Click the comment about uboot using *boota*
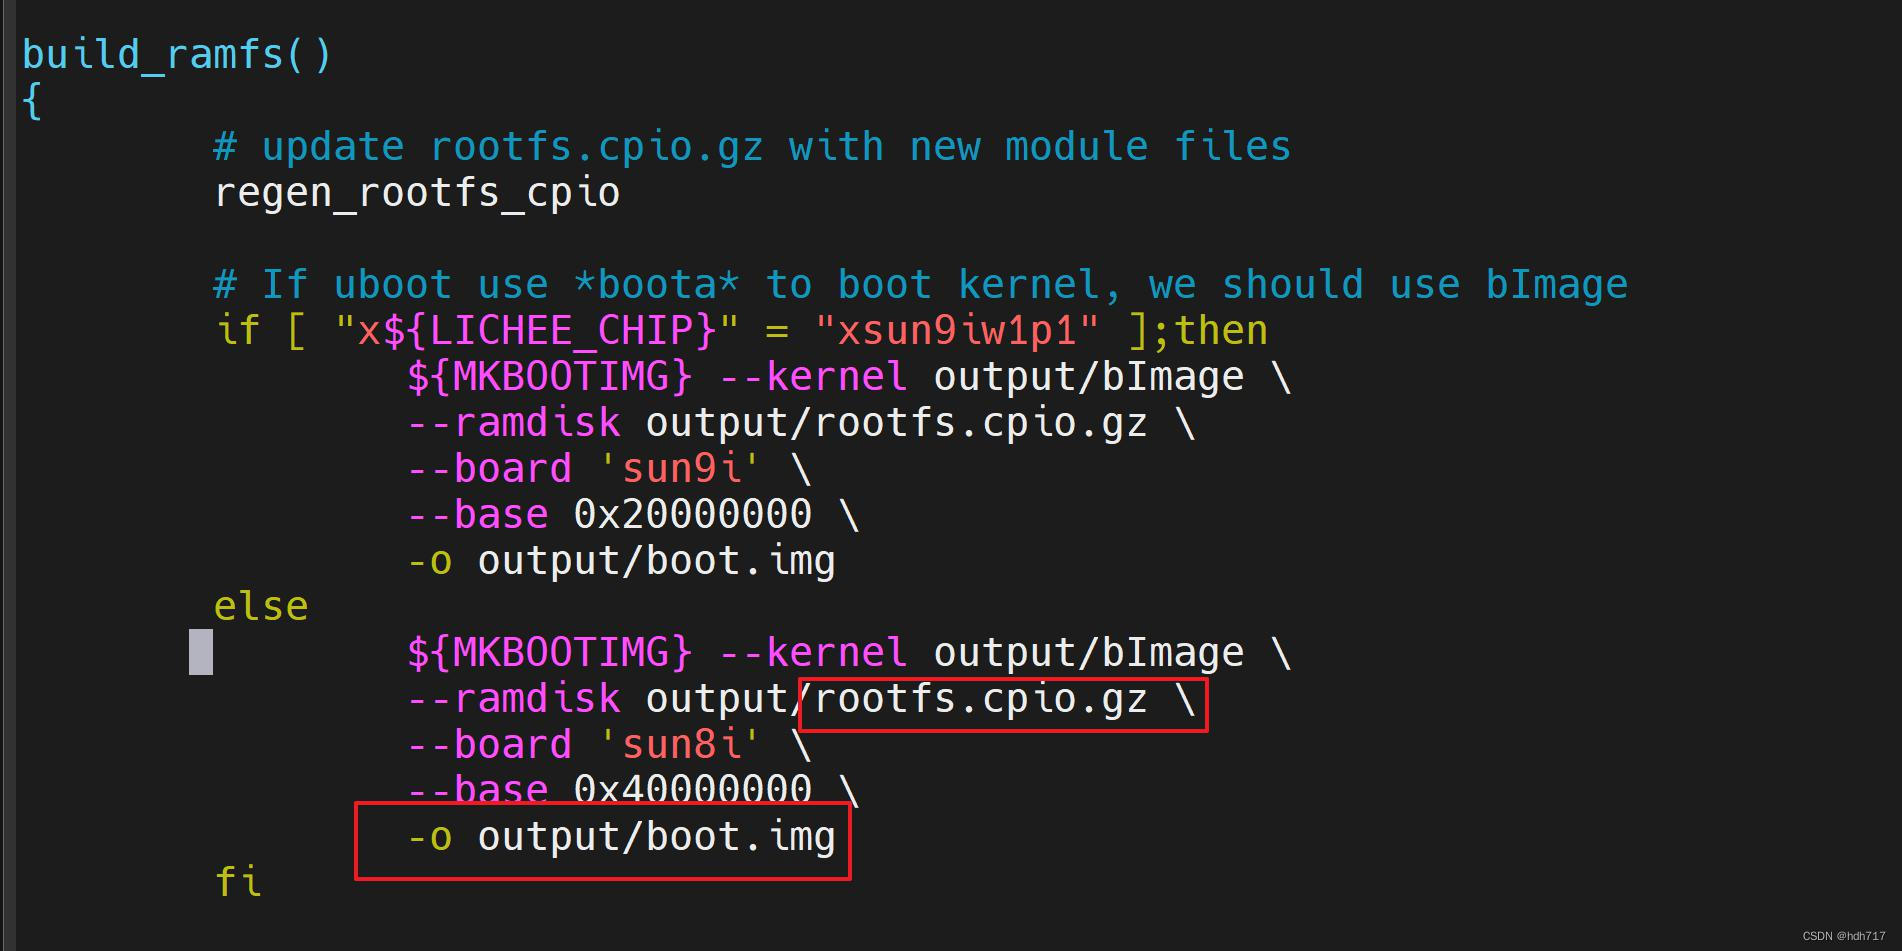Viewport: 1902px width, 951px height. tap(920, 285)
